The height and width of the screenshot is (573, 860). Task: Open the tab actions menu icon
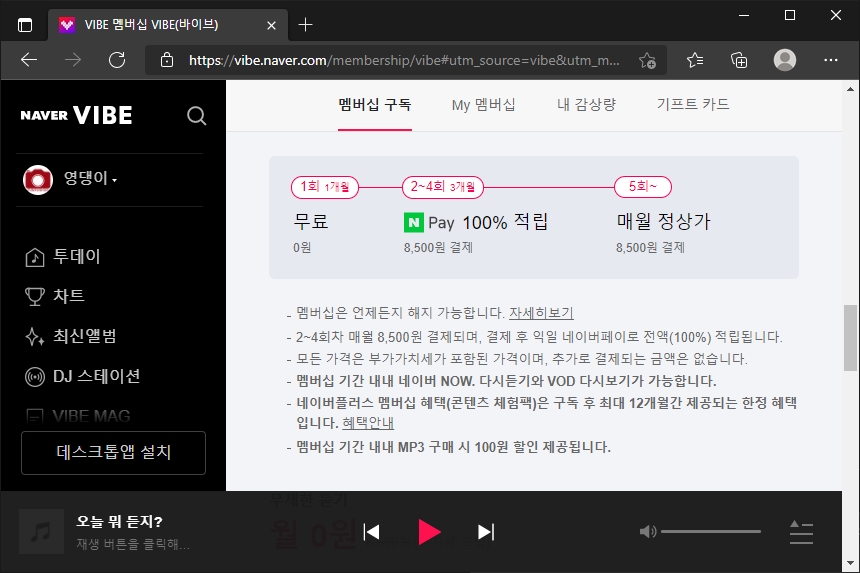pyautogui.click(x=25, y=25)
